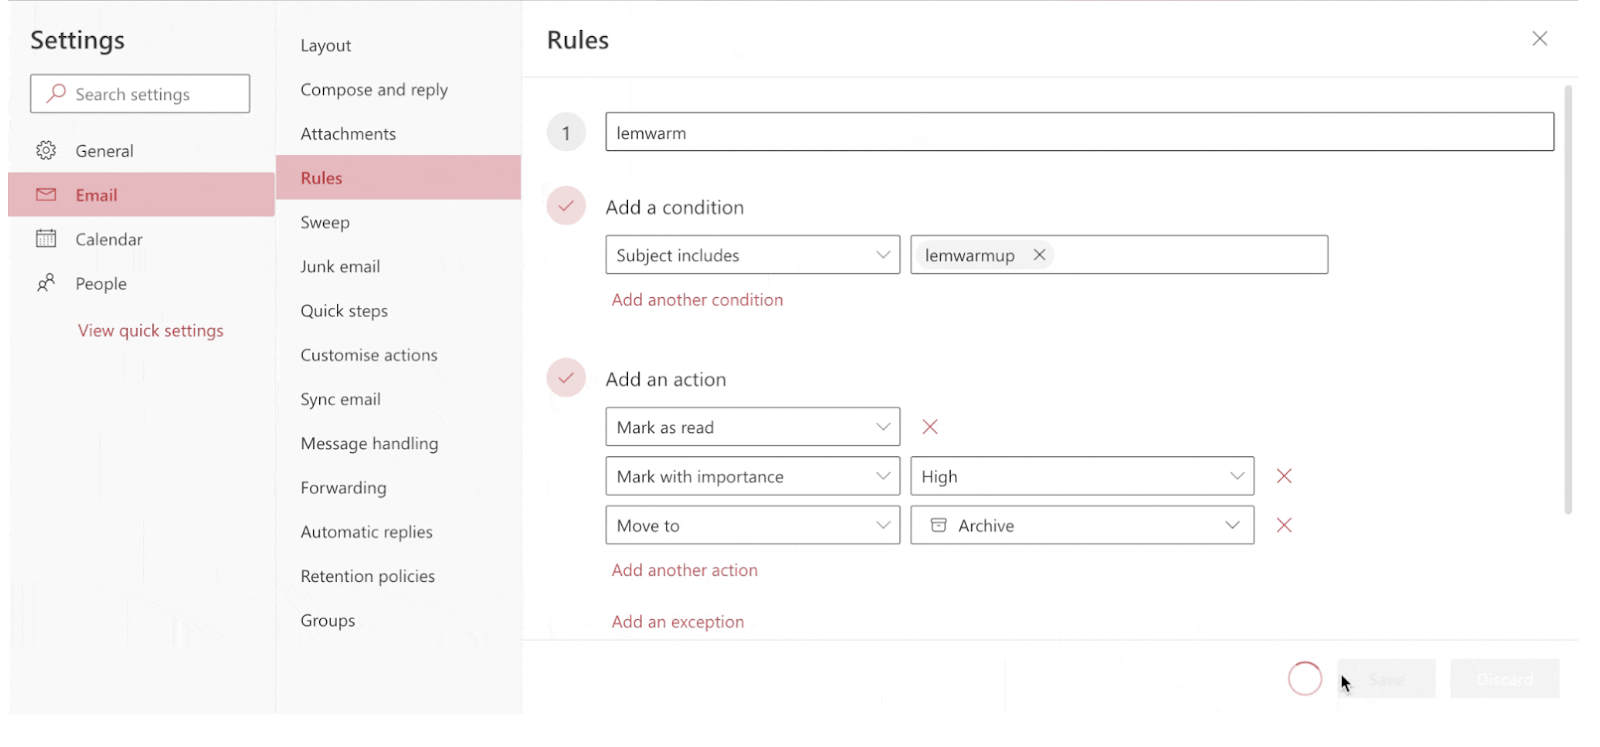Viewport: 1600px width, 747px height.
Task: Click the People icon in sidebar
Action: click(x=46, y=283)
